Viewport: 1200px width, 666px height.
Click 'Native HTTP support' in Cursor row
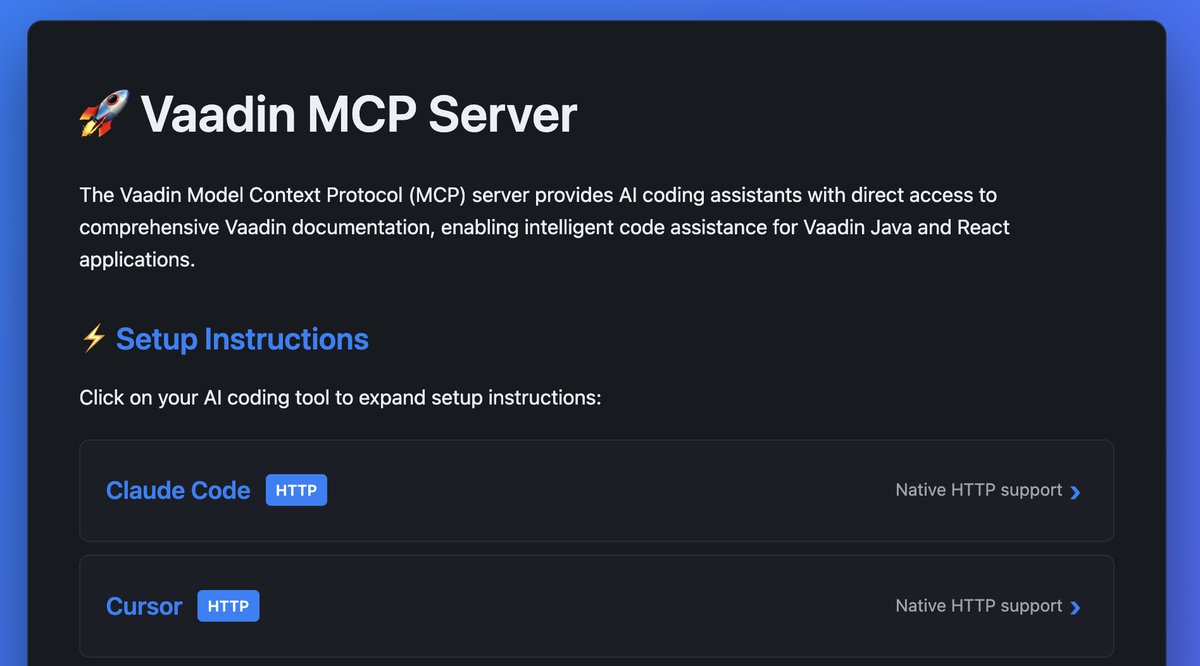tap(978, 606)
